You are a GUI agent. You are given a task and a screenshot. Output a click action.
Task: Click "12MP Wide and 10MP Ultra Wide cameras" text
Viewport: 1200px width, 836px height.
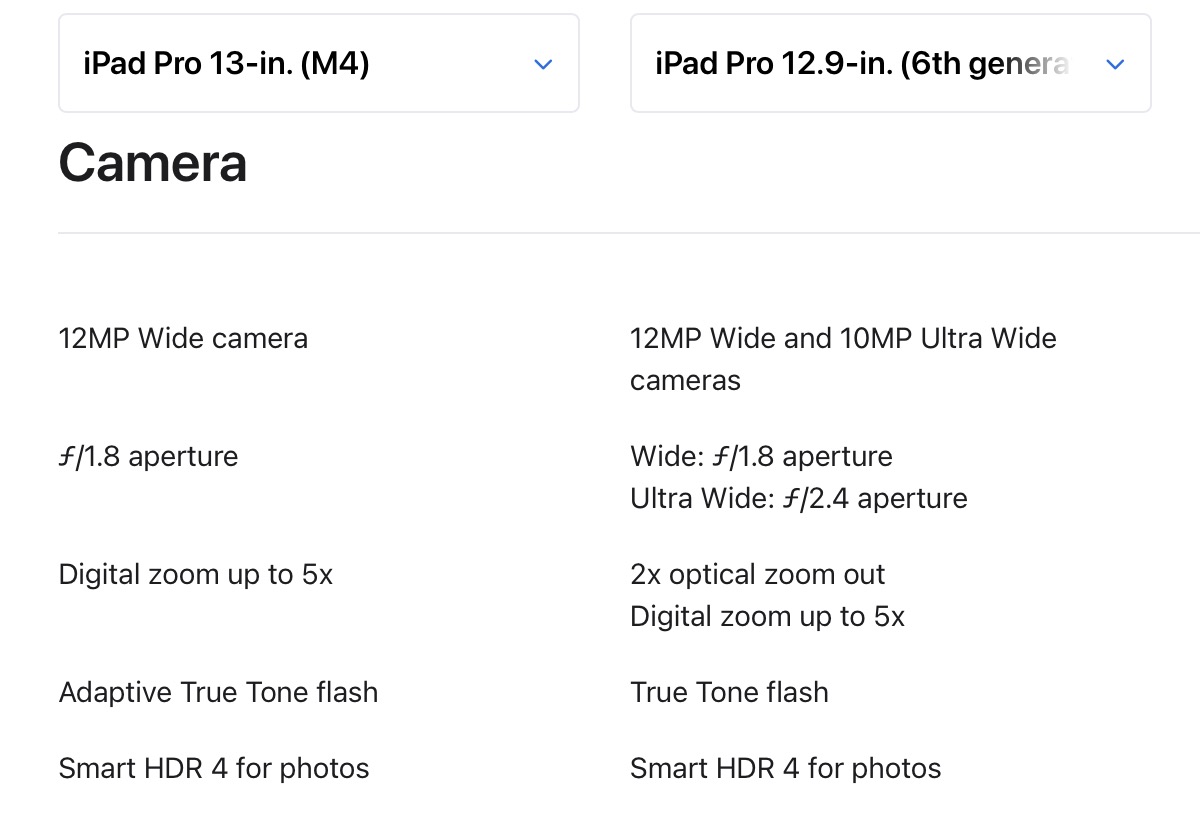coord(842,358)
